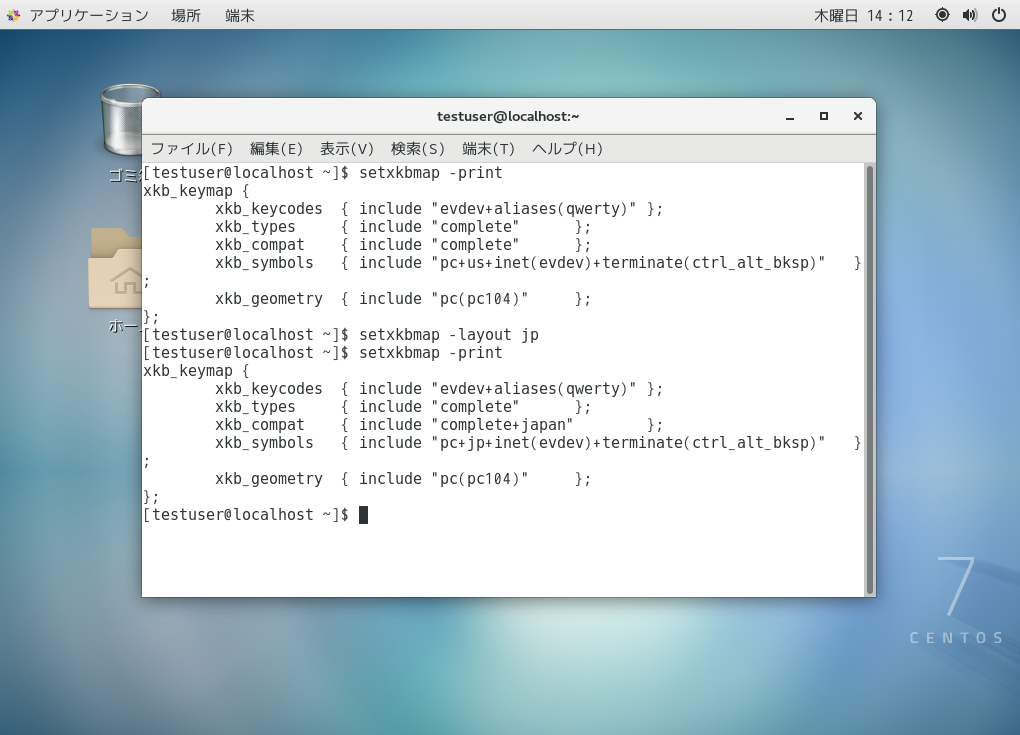Click the "pc+jp+inet(evdev)+terminate(ctrl_alt_bksp)" text
Screen dimensions: 1020x735
click(628, 443)
